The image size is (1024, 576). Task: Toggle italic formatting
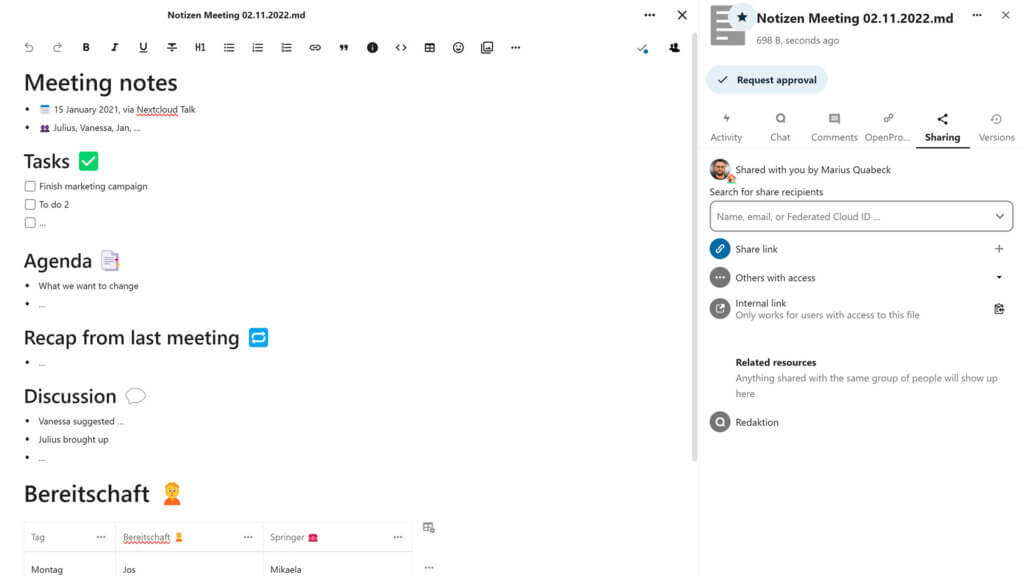(114, 48)
